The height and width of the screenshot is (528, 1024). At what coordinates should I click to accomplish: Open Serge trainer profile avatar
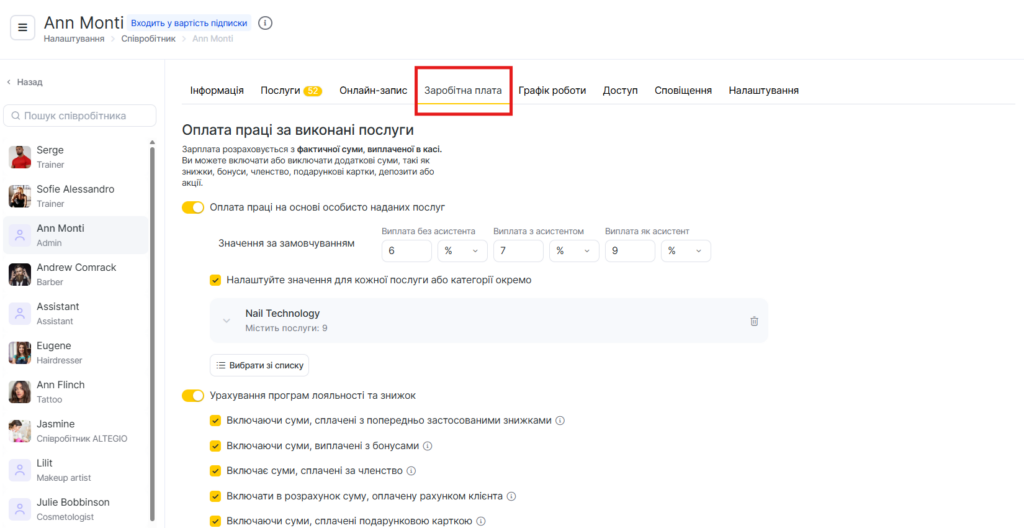[20, 157]
